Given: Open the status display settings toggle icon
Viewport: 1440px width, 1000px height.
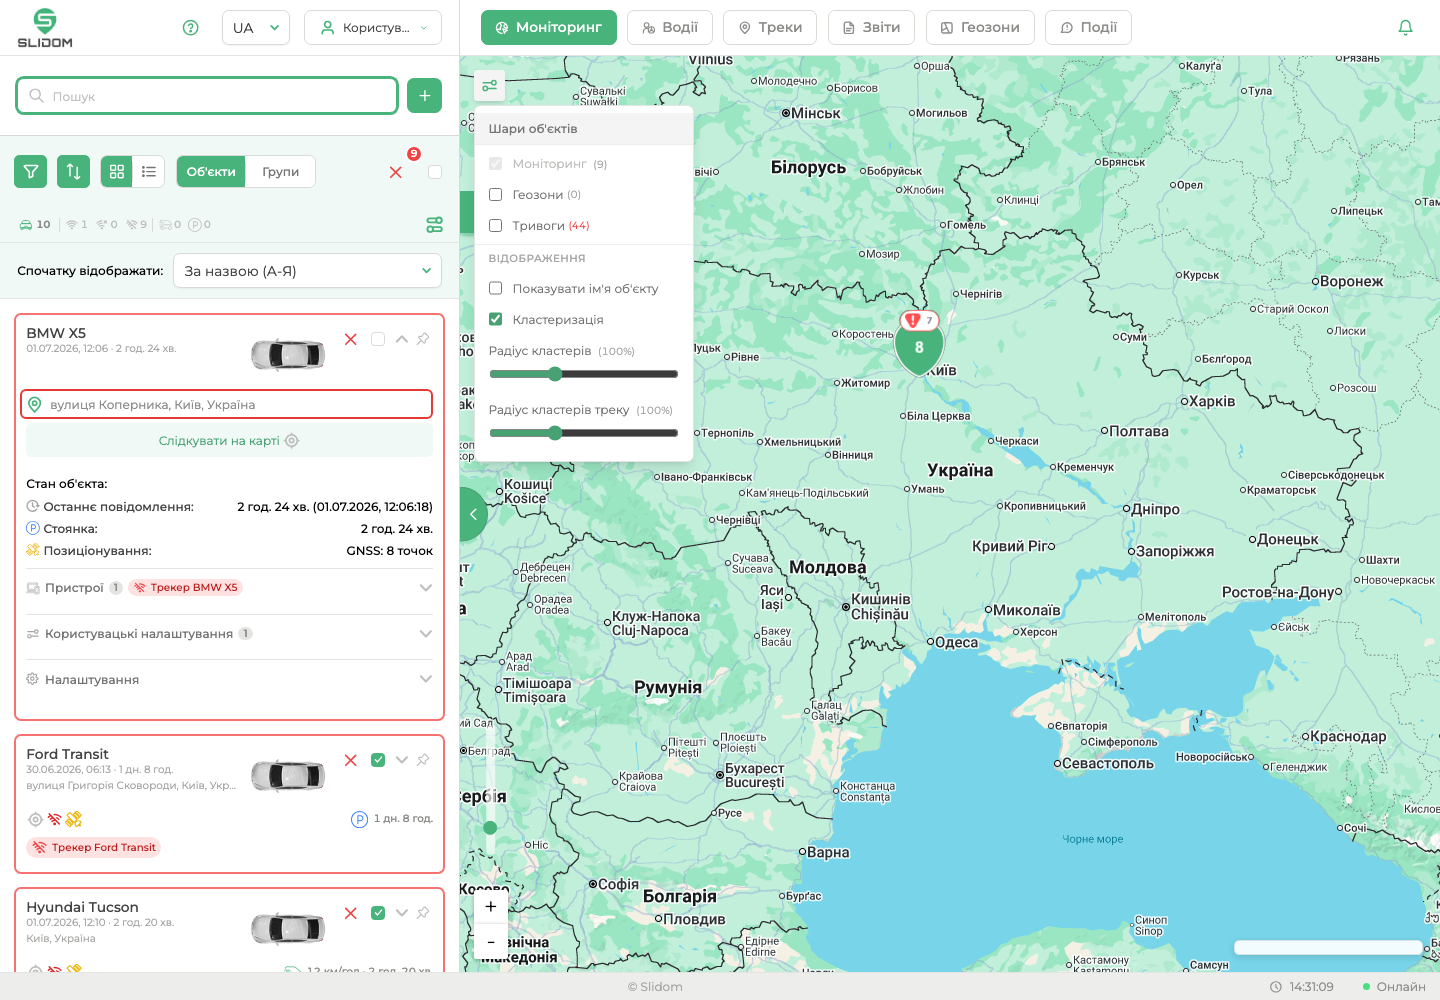Looking at the screenshot, I should click(434, 225).
